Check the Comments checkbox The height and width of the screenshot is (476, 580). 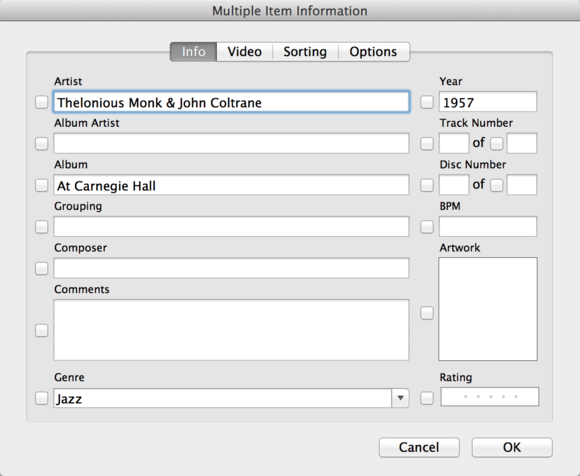pos(41,330)
